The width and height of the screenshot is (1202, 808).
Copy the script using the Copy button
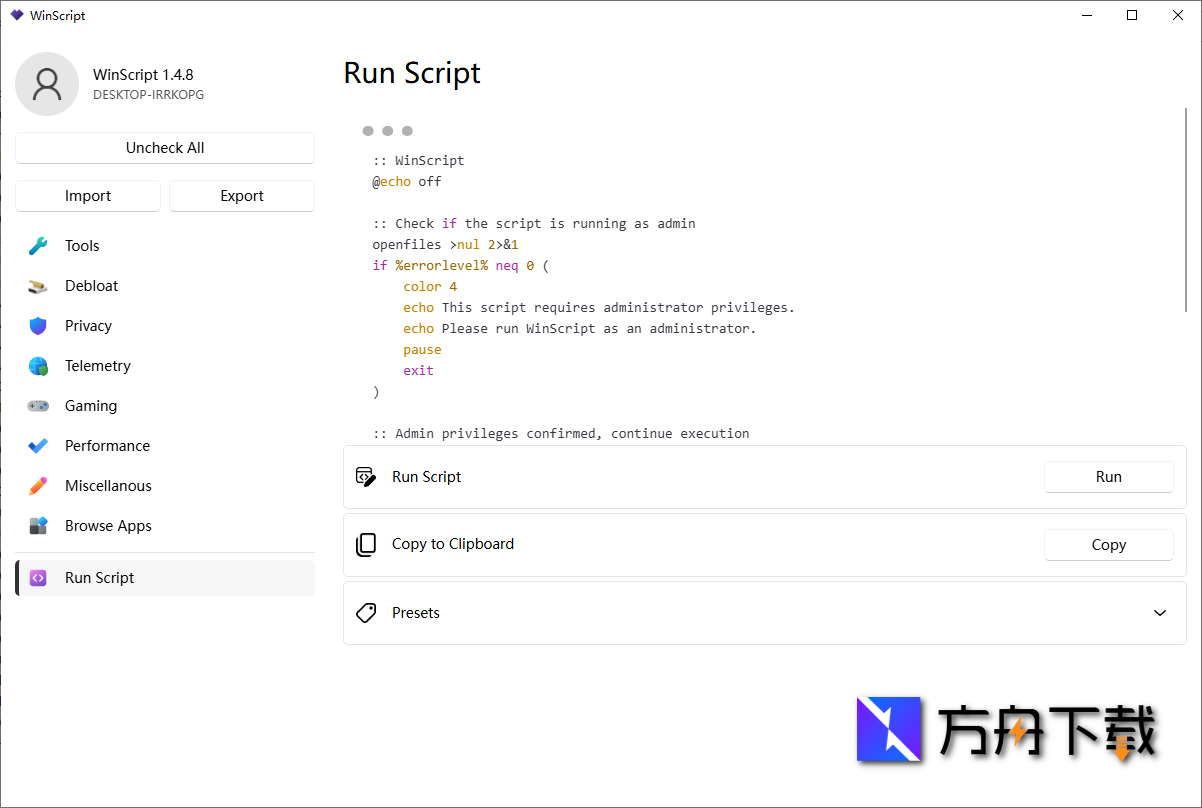pyautogui.click(x=1108, y=544)
